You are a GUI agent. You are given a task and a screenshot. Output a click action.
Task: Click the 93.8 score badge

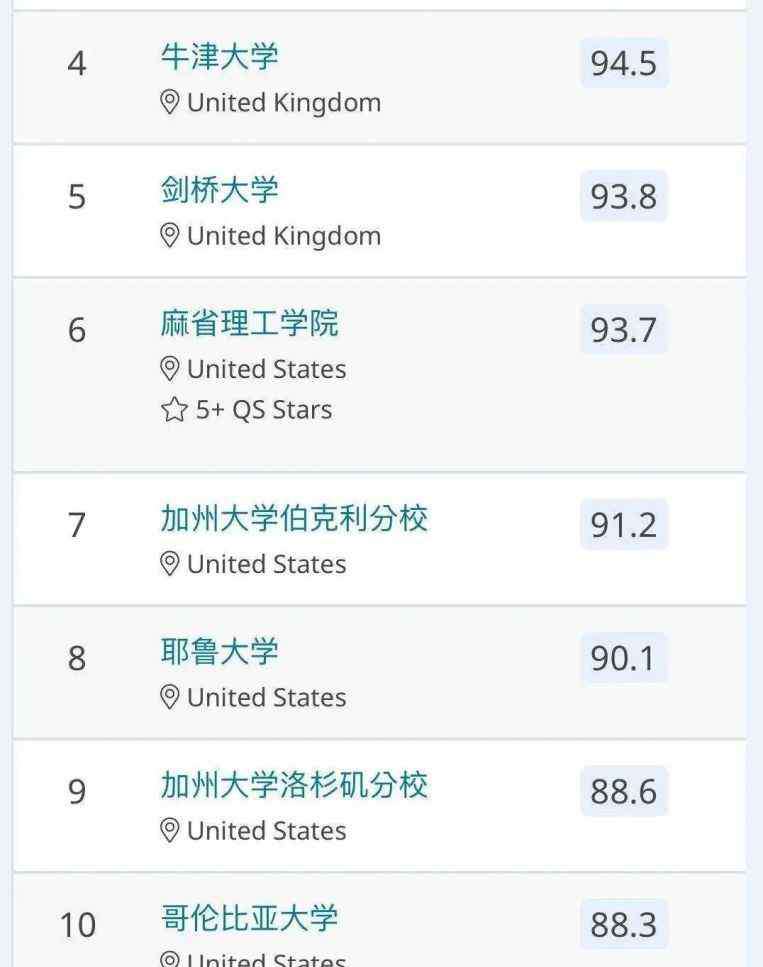624,196
